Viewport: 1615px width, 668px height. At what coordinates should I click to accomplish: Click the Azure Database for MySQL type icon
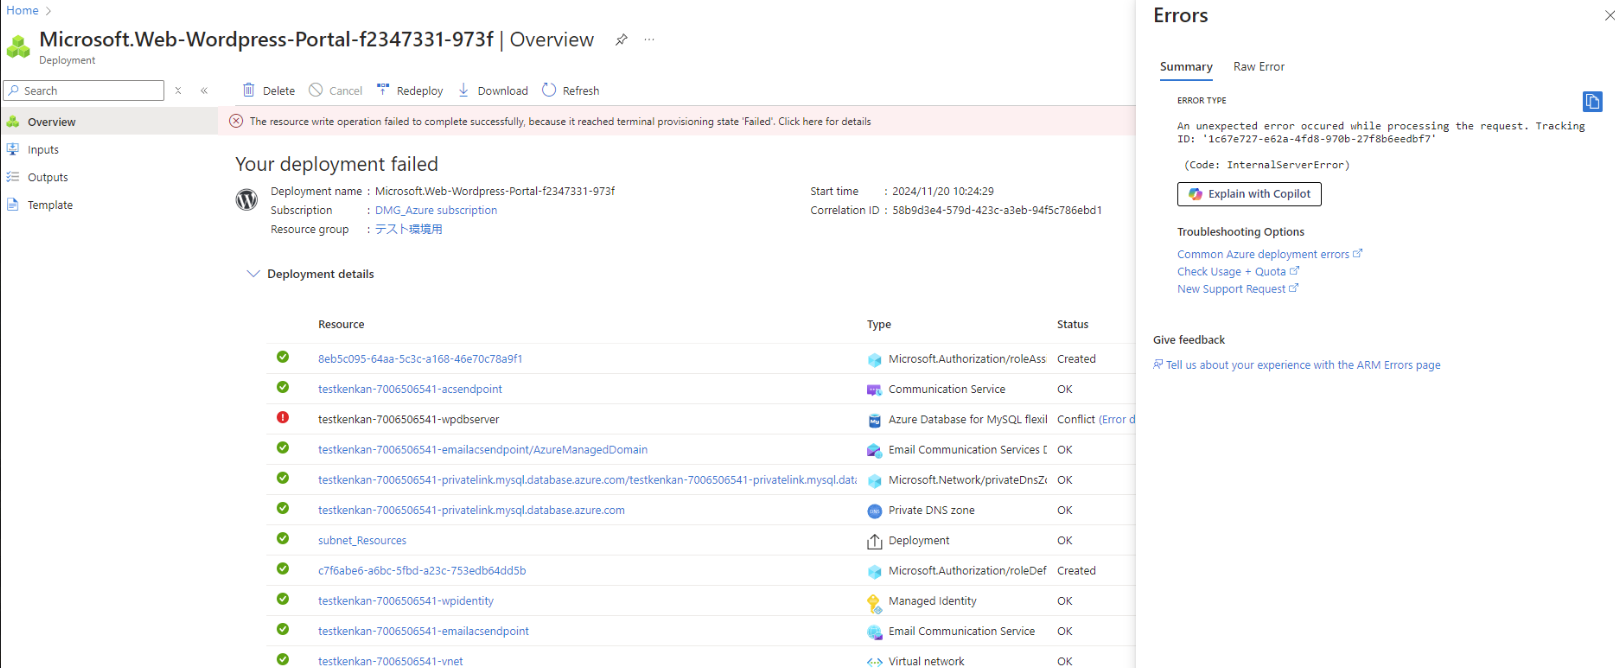click(875, 420)
